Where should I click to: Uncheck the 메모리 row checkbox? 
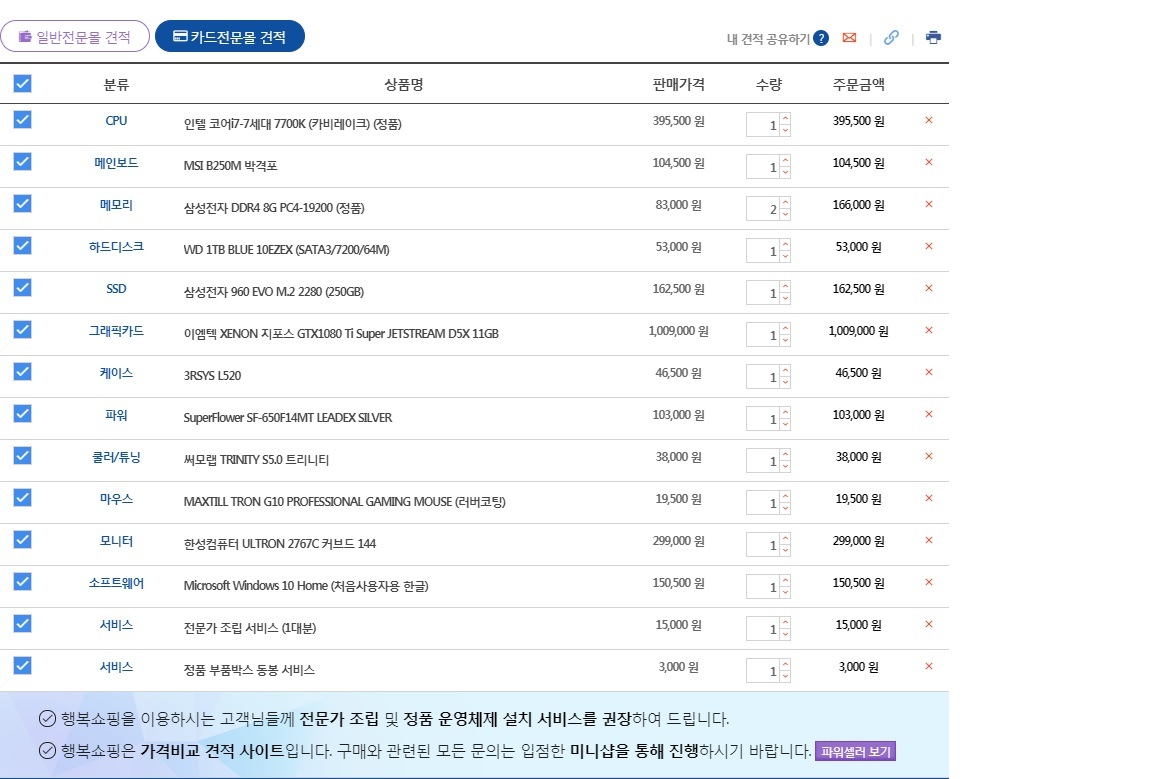pos(23,203)
